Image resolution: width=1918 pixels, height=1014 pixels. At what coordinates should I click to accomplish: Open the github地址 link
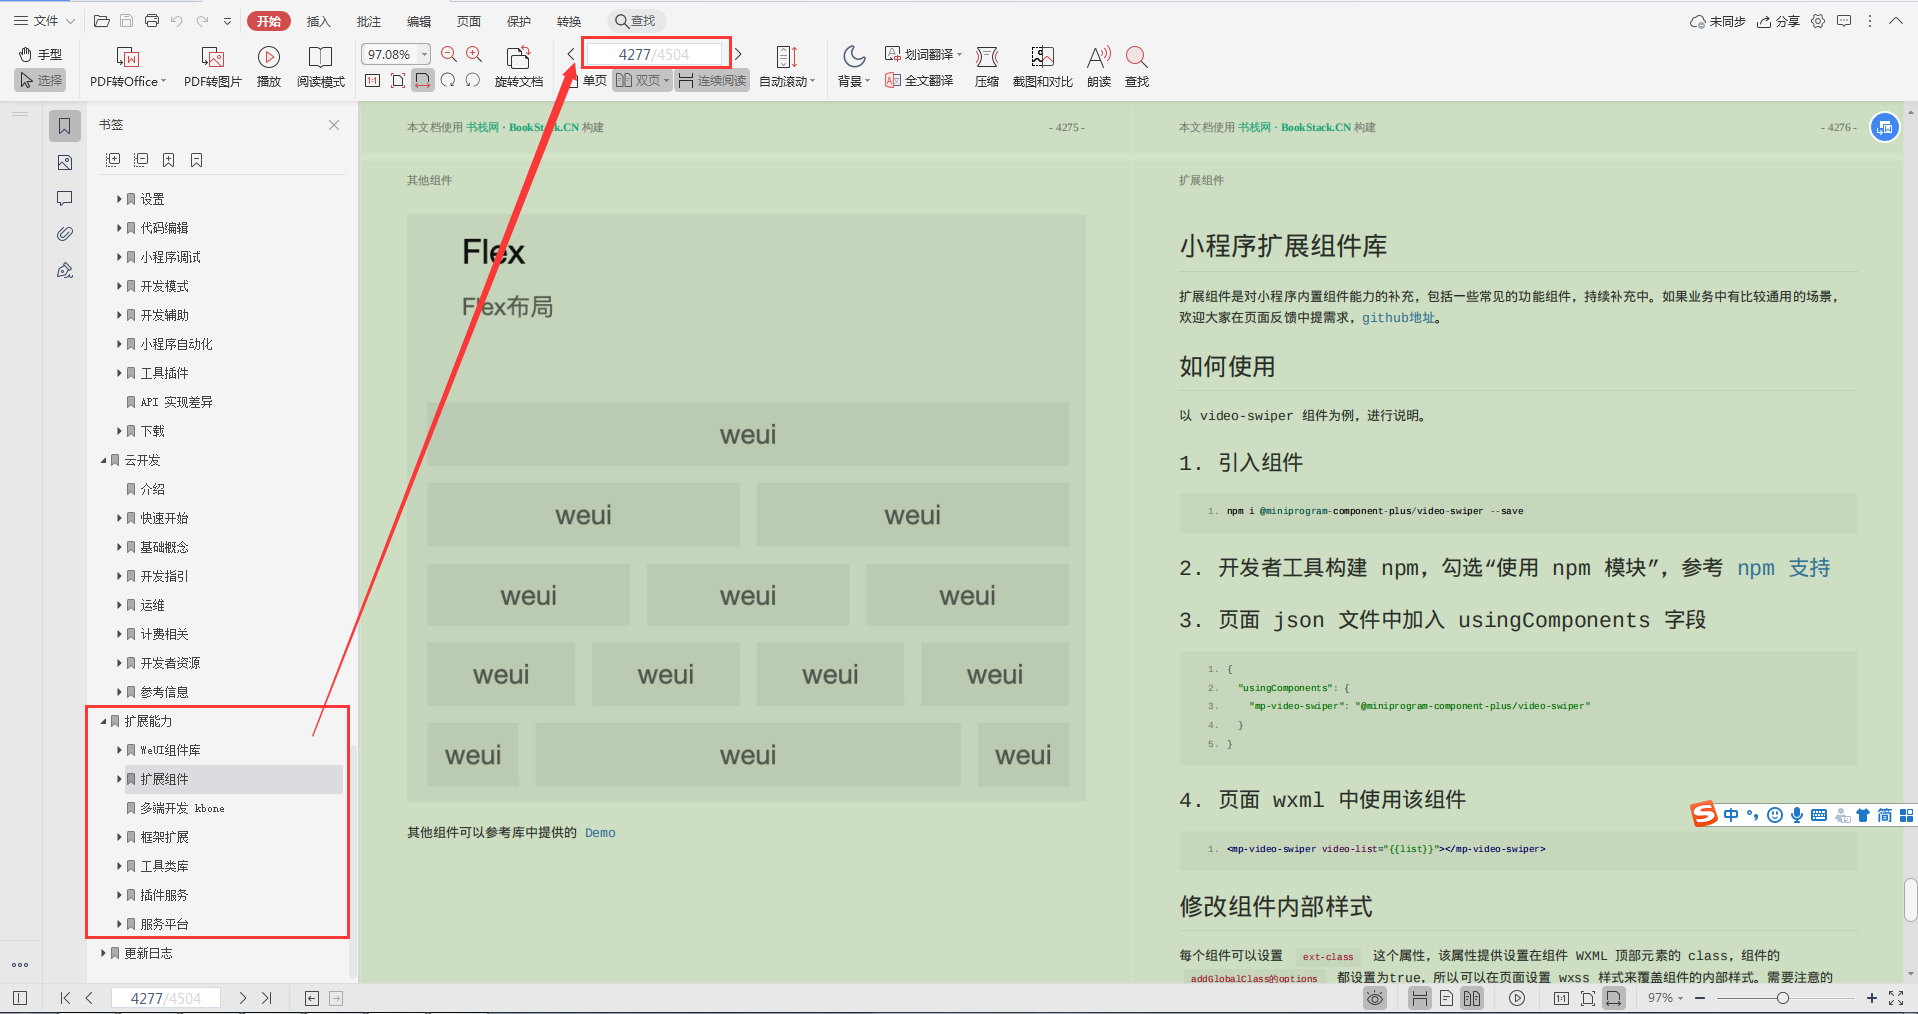coord(1398,318)
